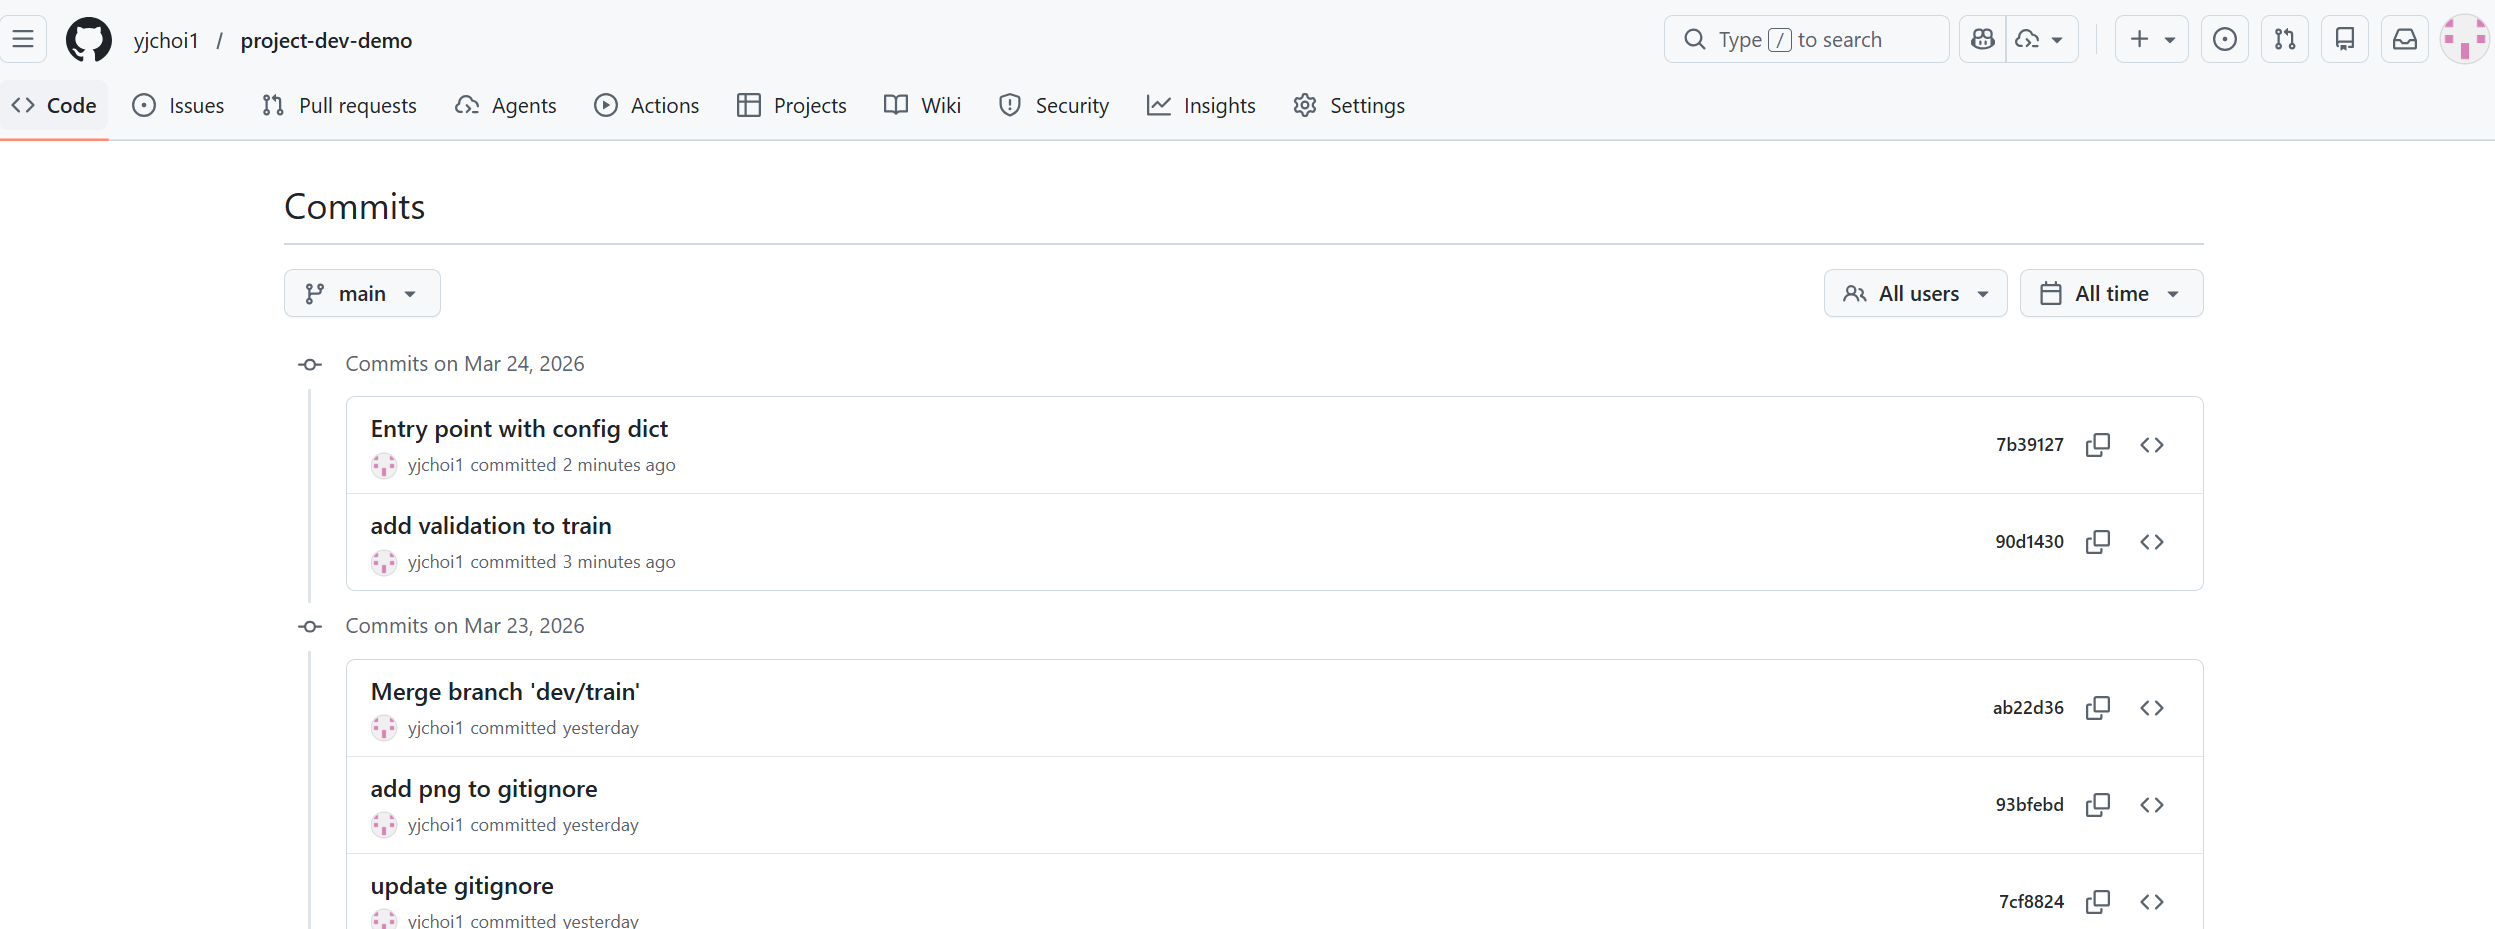Browse repository code at commit 90d1430

2153,541
